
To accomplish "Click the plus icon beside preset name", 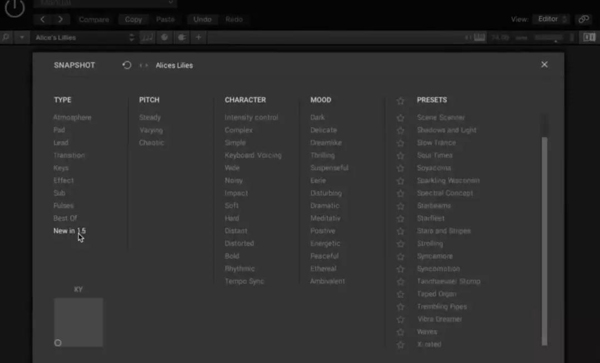I will click(x=198, y=37).
